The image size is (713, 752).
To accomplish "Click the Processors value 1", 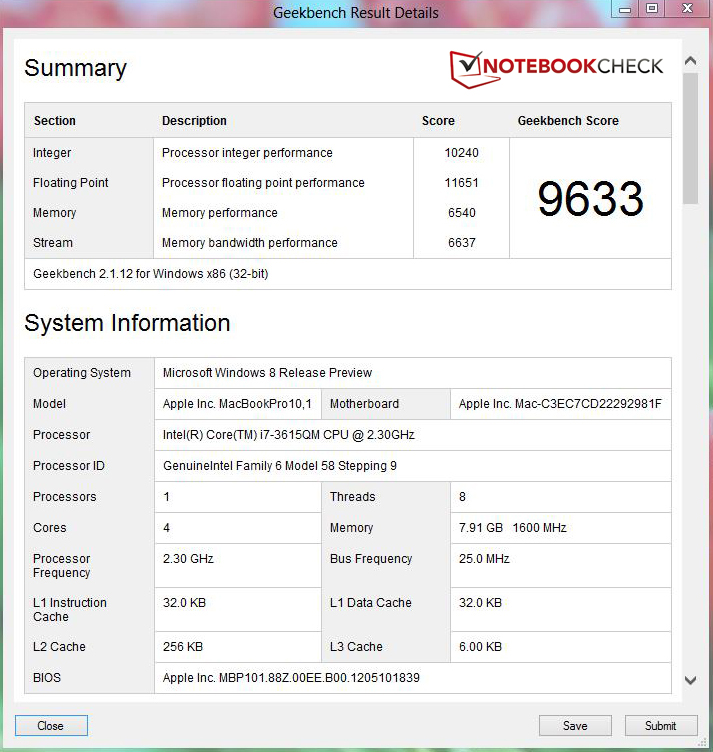I will coord(166,497).
